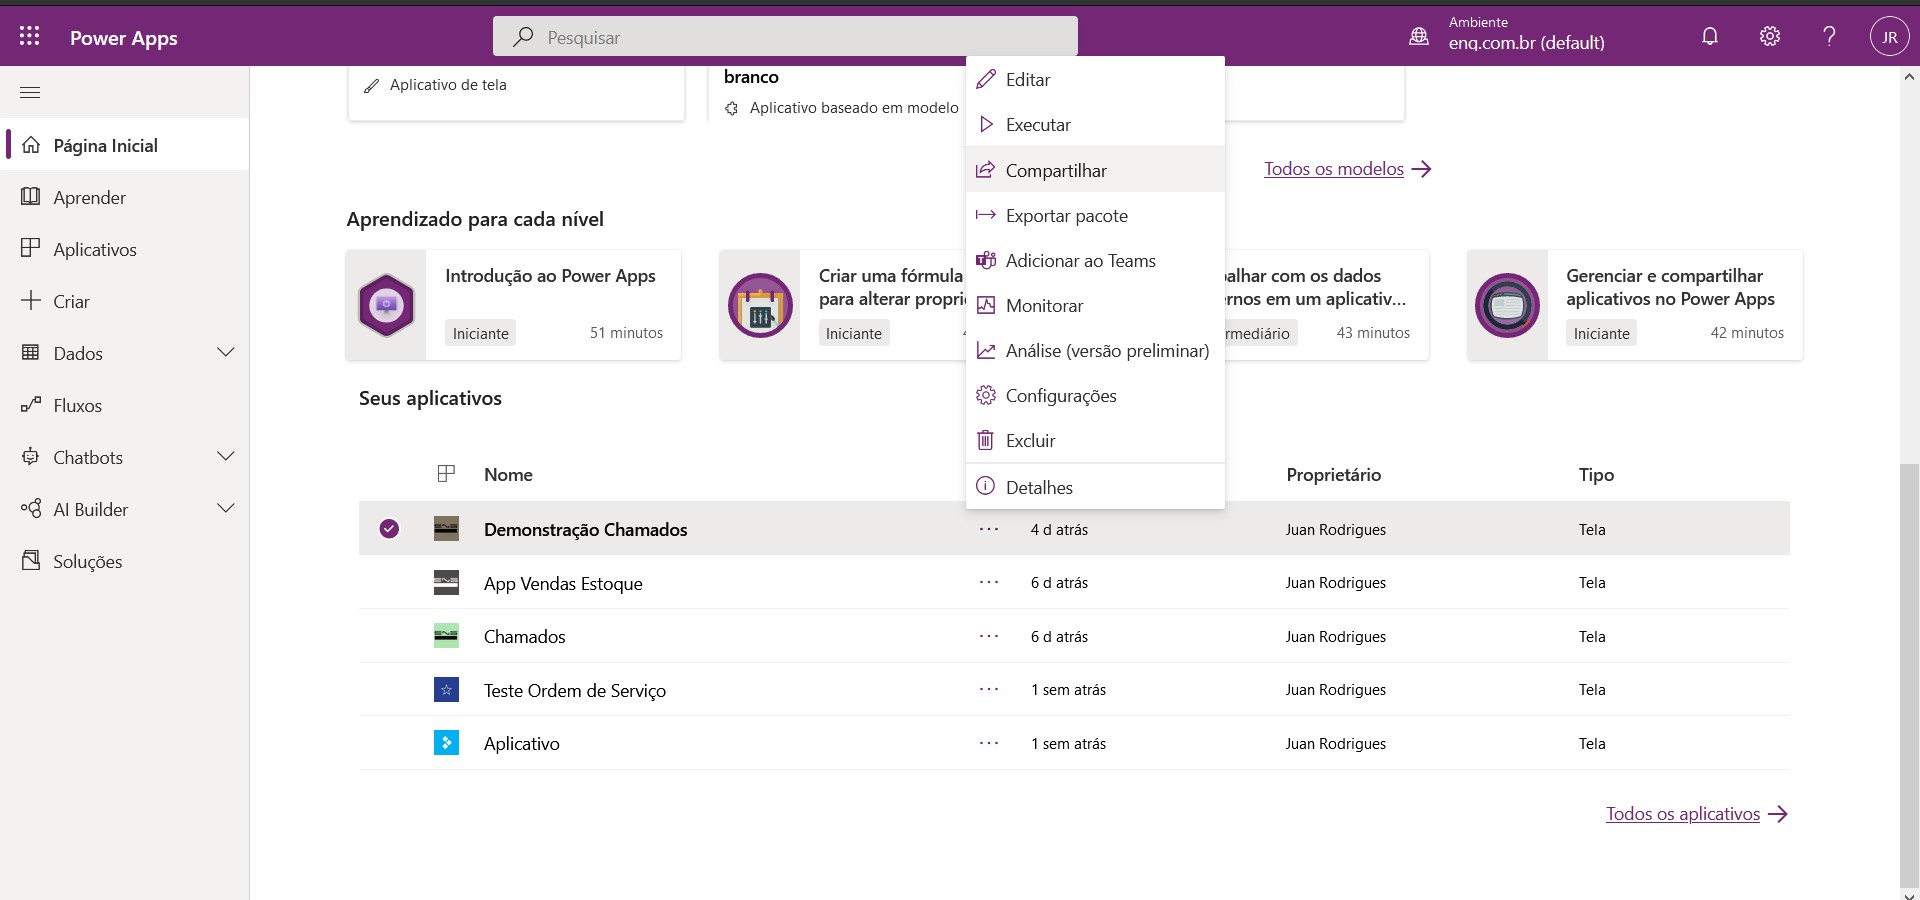Click '4 d atrás' modified cell
1920x900 pixels.
(1059, 529)
